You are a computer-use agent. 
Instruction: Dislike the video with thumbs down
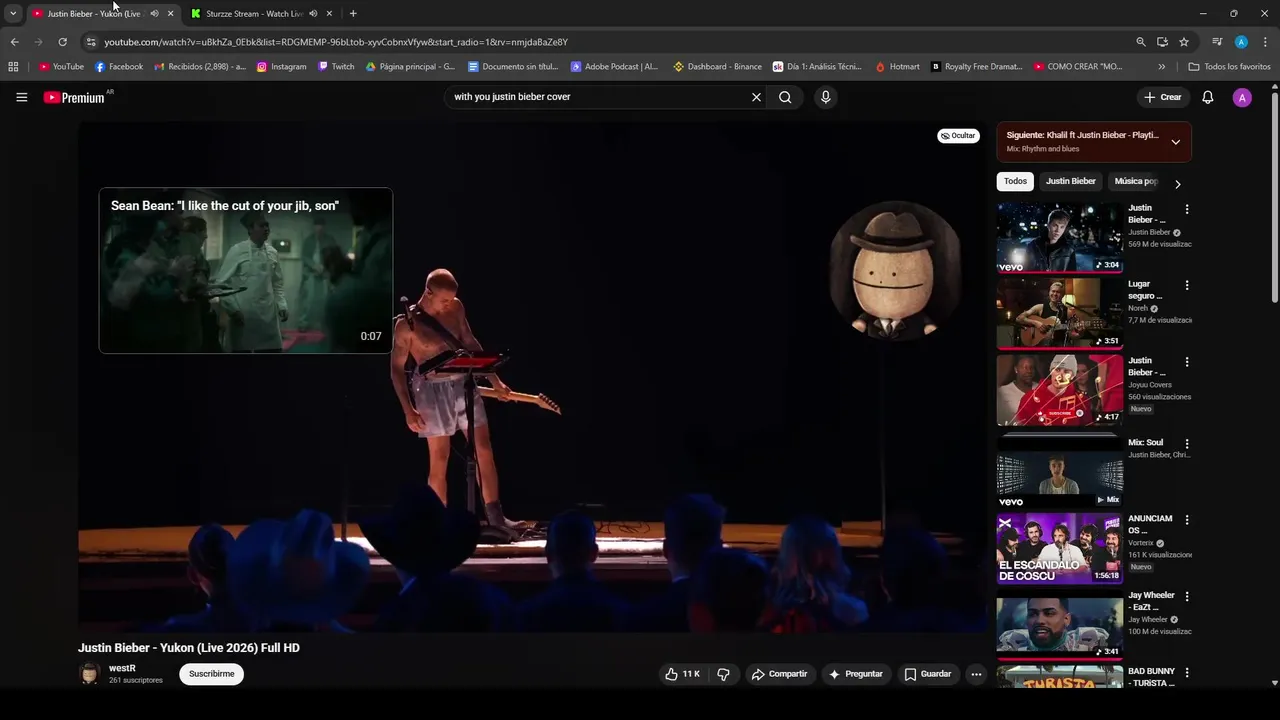point(723,674)
